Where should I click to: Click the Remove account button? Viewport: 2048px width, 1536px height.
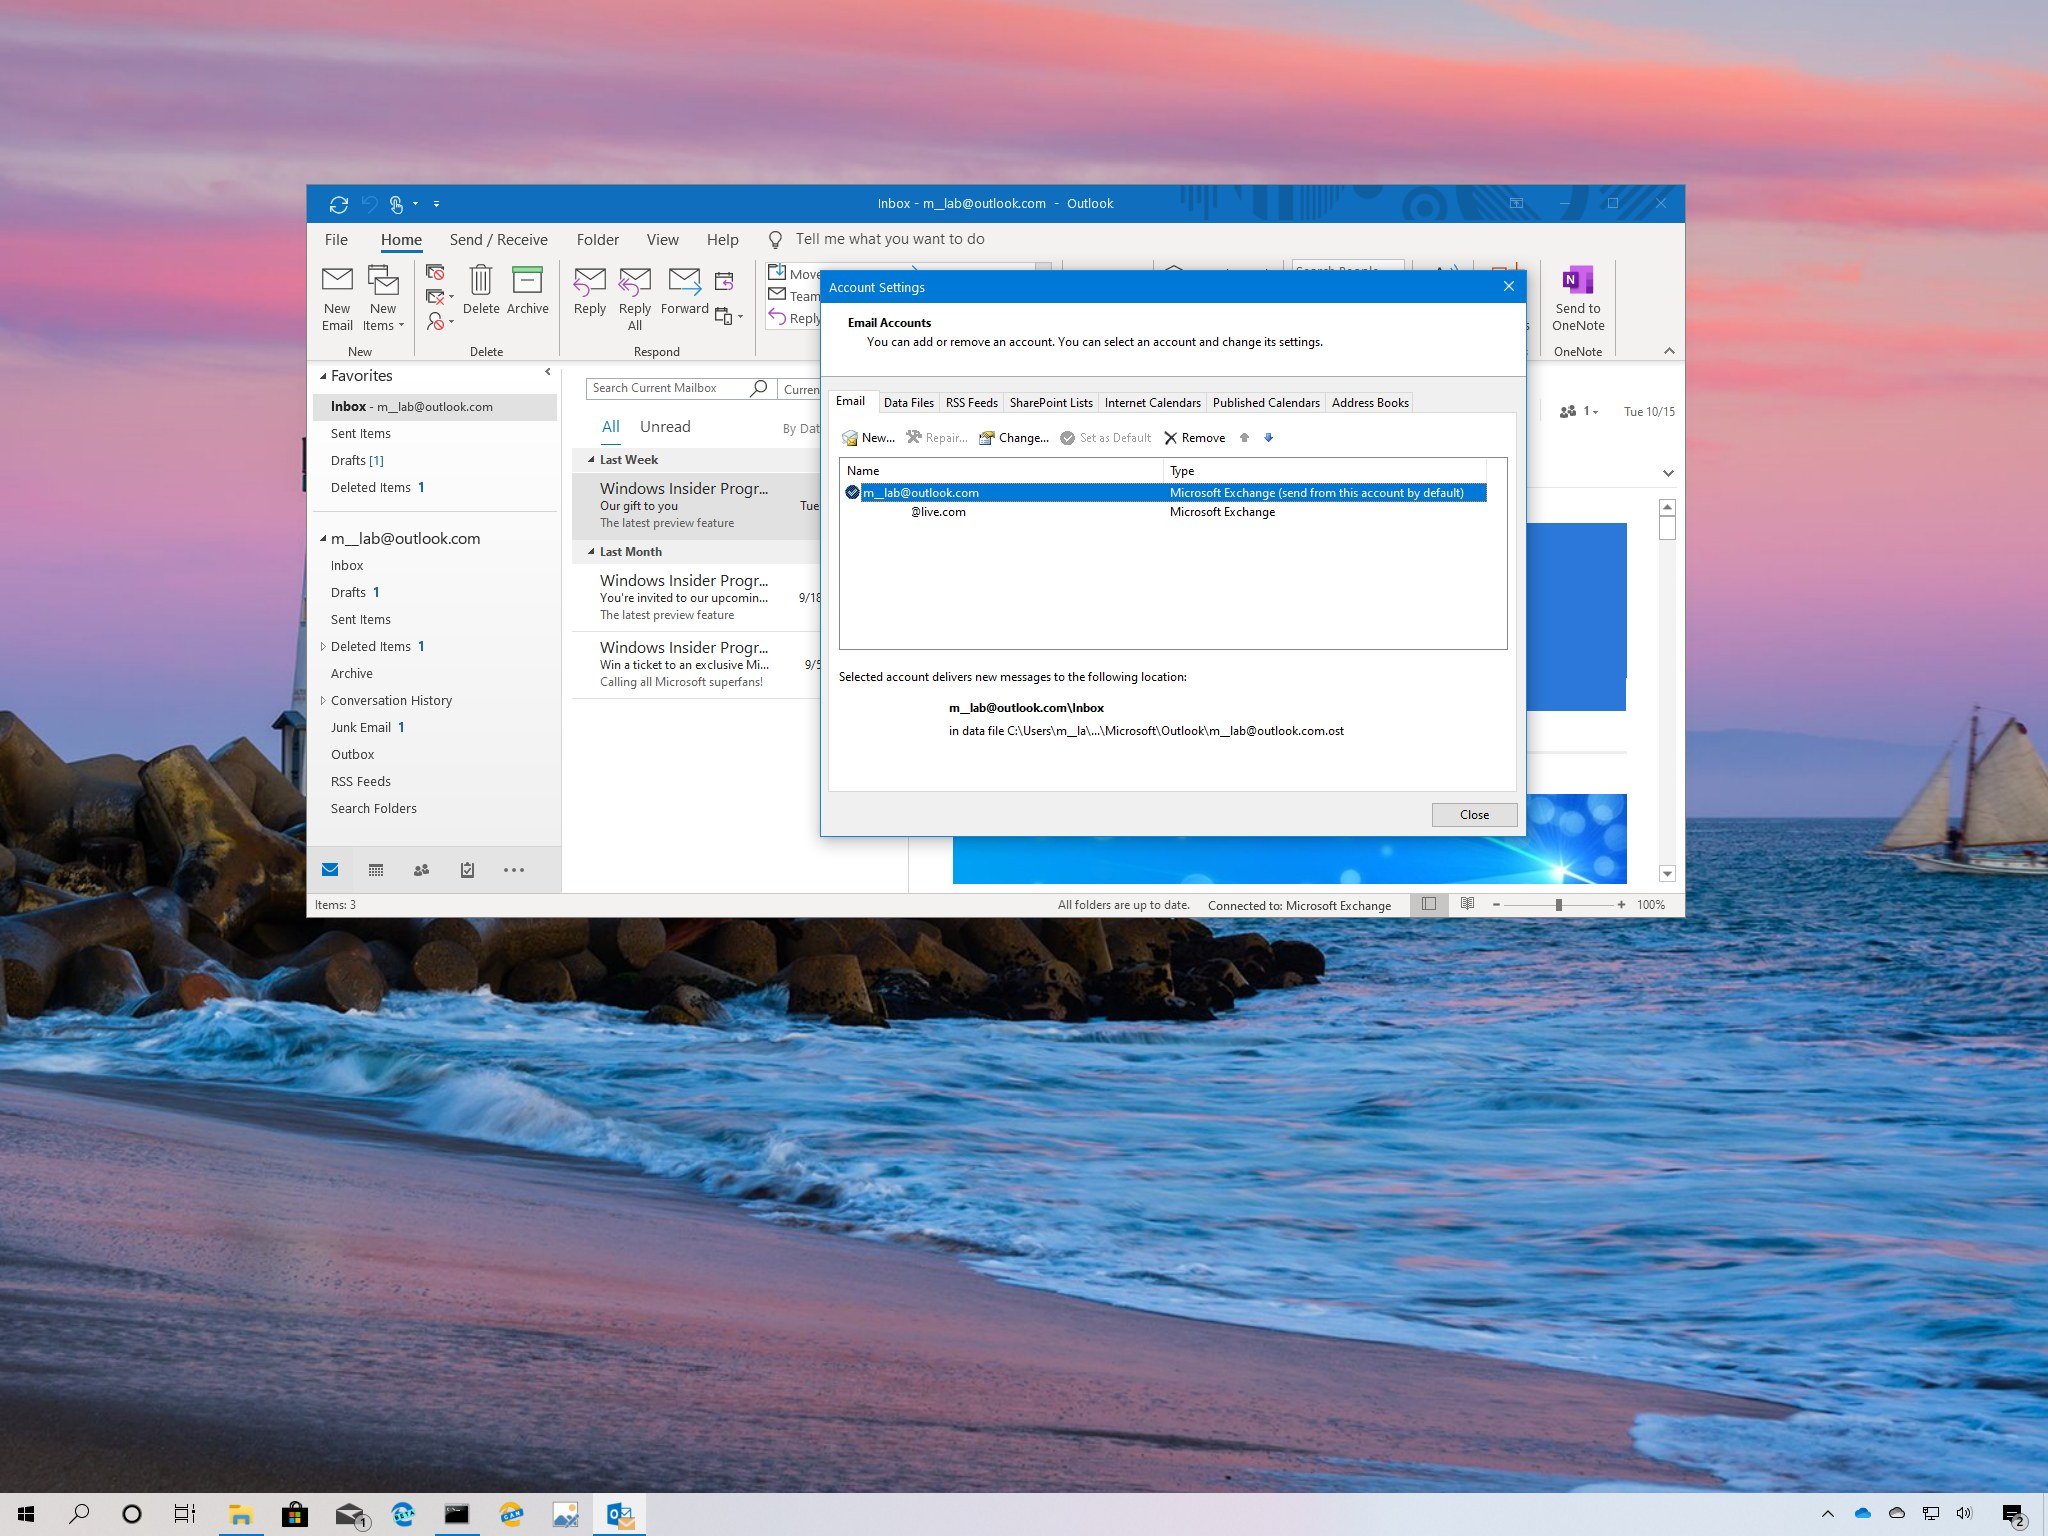pos(1193,437)
